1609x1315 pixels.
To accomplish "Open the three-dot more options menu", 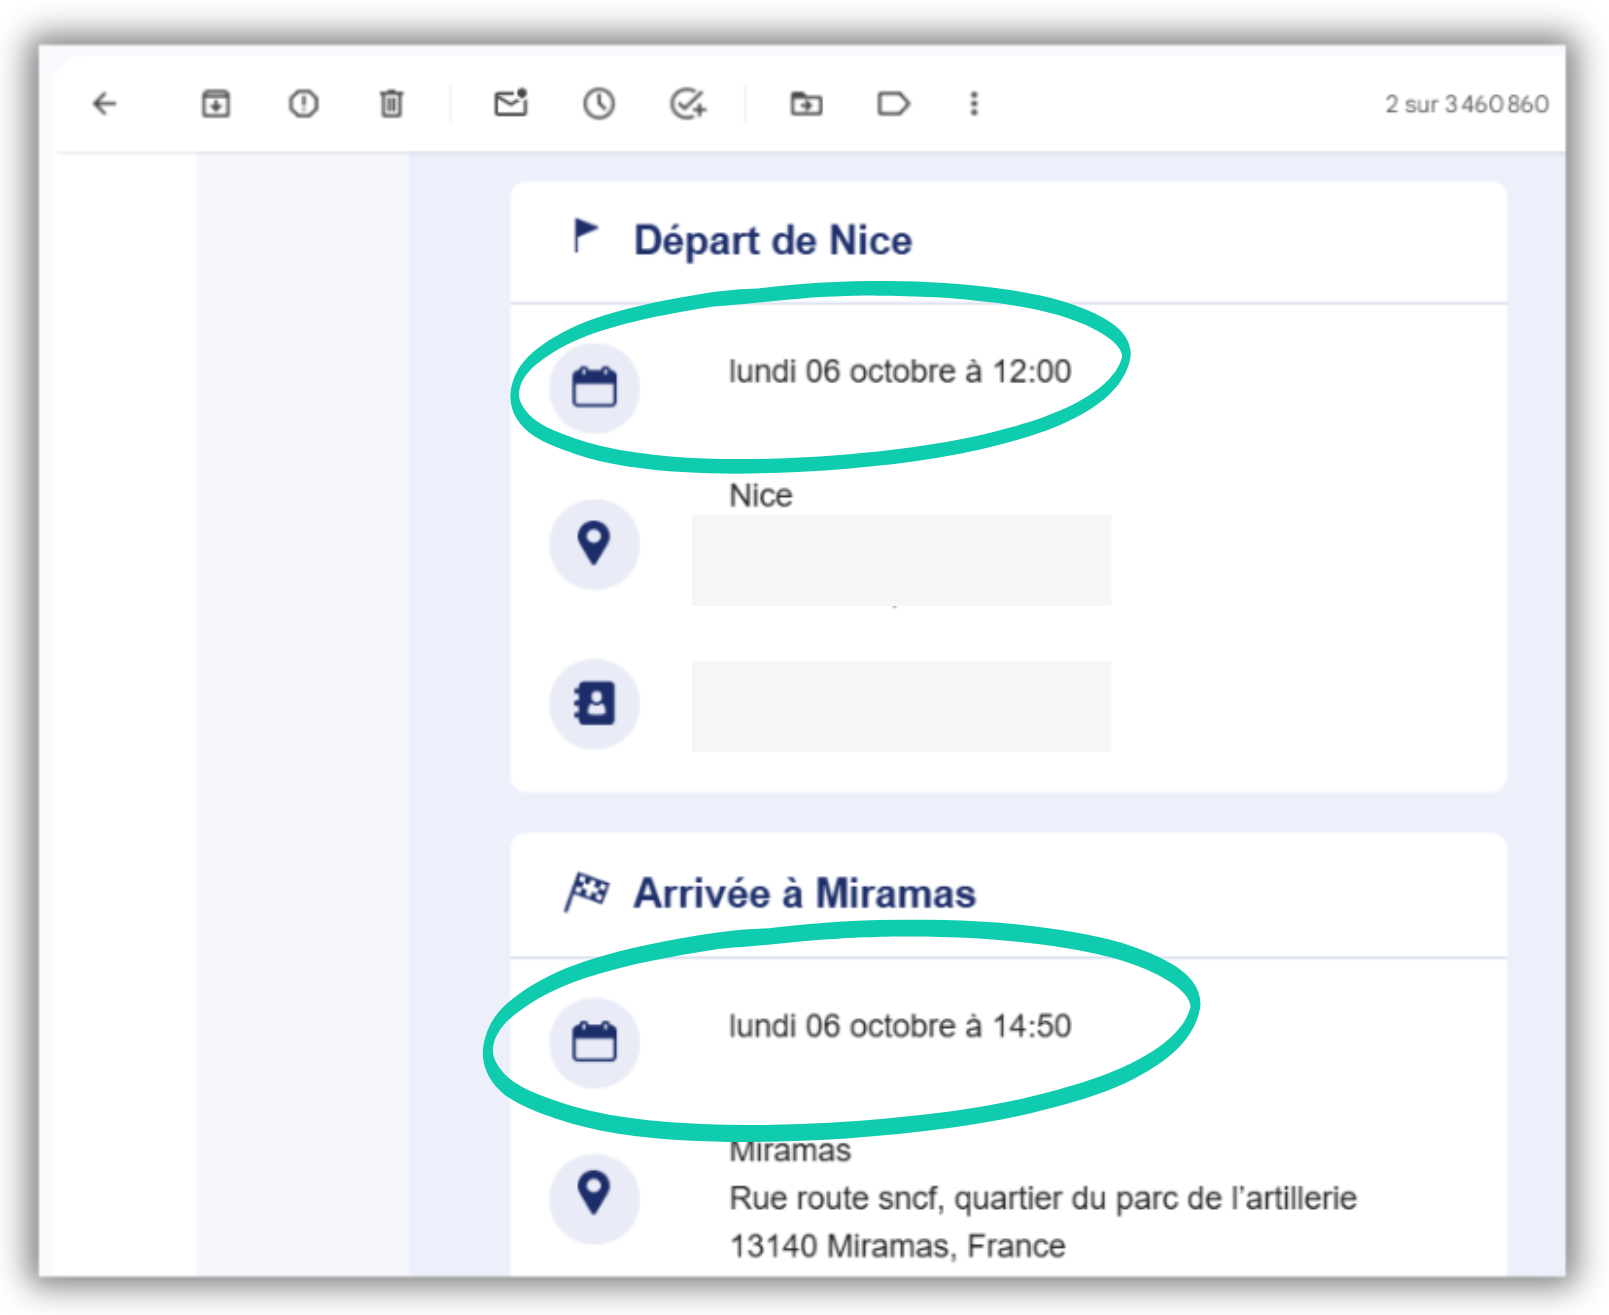I will point(974,103).
